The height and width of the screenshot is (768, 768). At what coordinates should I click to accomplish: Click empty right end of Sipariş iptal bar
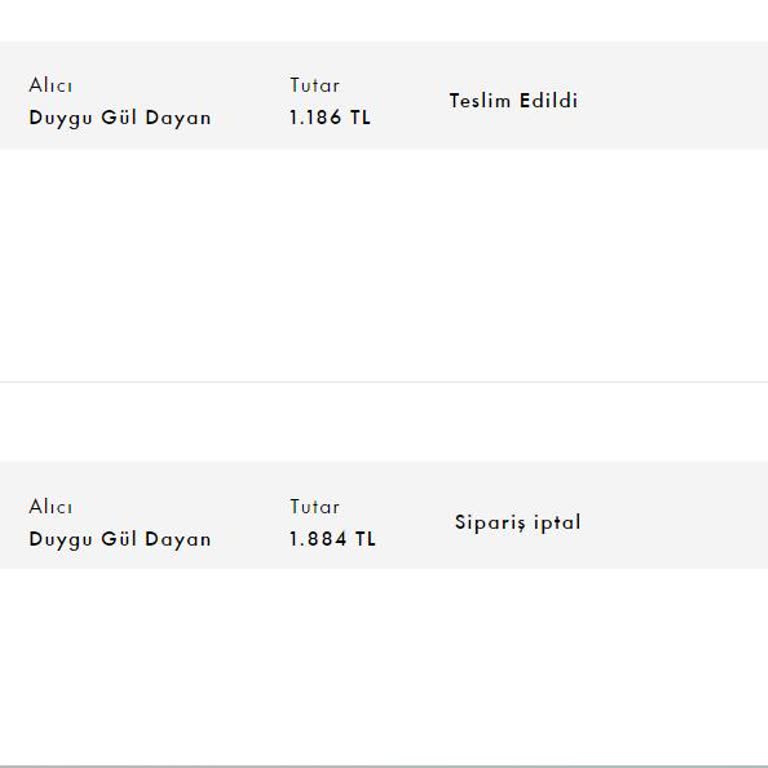700,516
